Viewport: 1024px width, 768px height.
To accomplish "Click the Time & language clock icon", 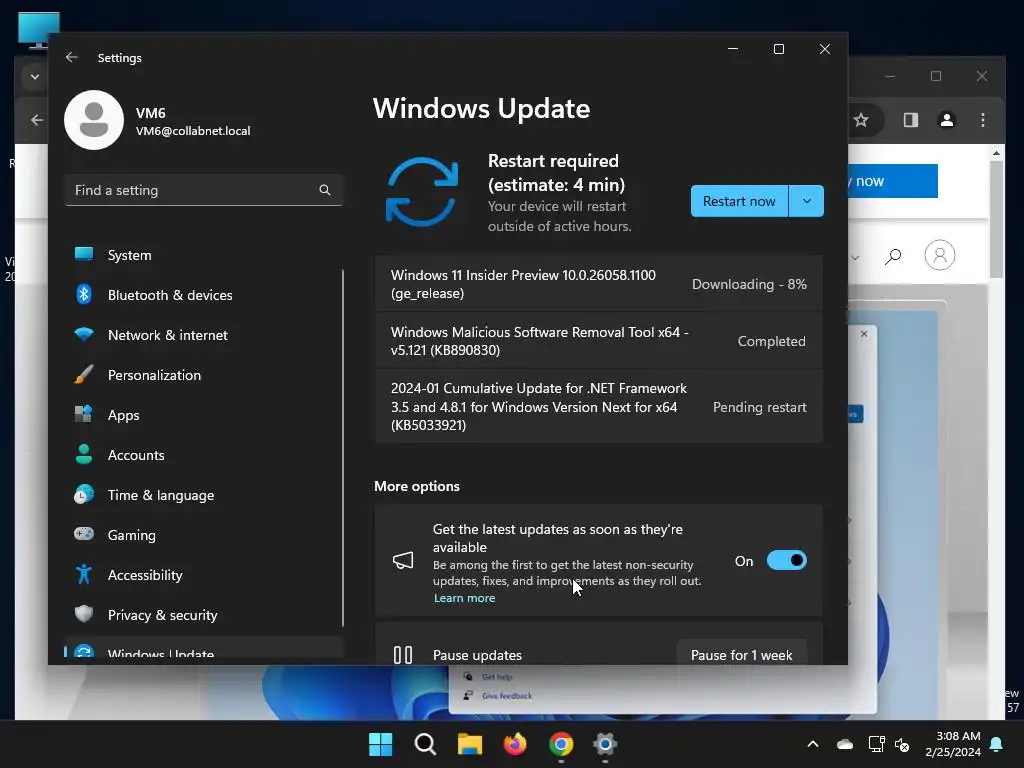I will point(84,494).
